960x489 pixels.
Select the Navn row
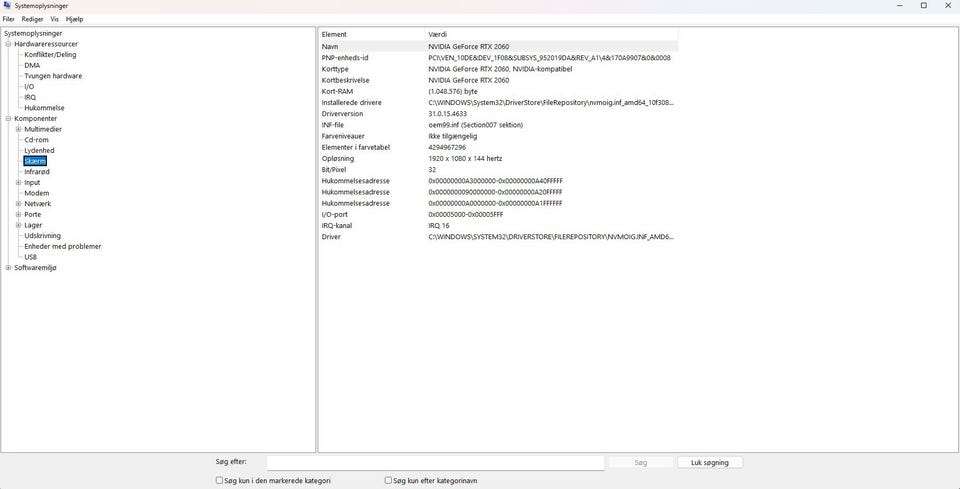(x=498, y=47)
